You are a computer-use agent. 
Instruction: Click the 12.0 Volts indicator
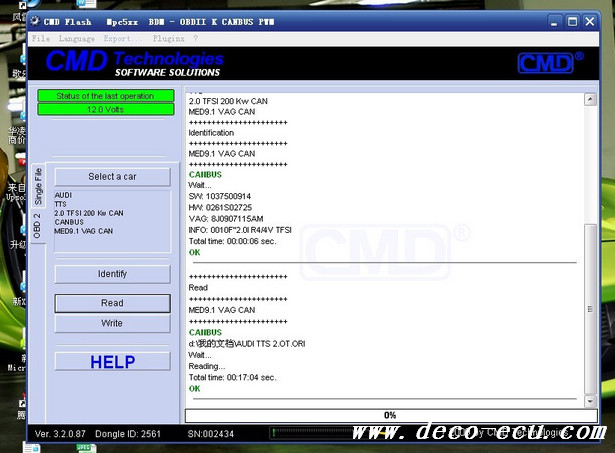(x=106, y=109)
